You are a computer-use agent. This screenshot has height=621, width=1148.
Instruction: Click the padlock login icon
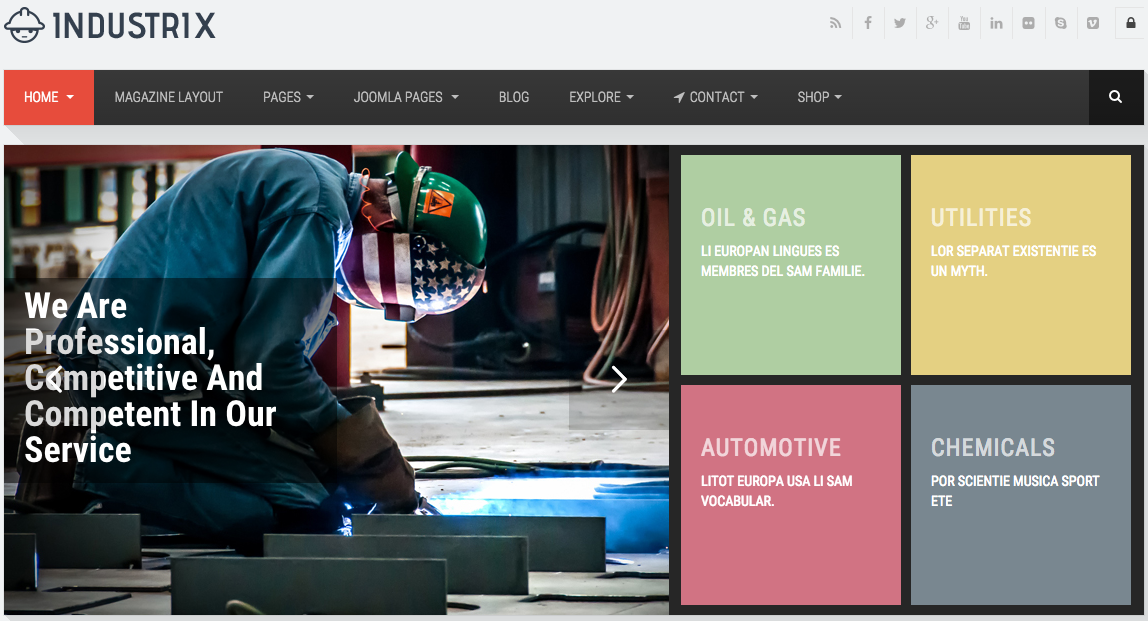(1130, 23)
